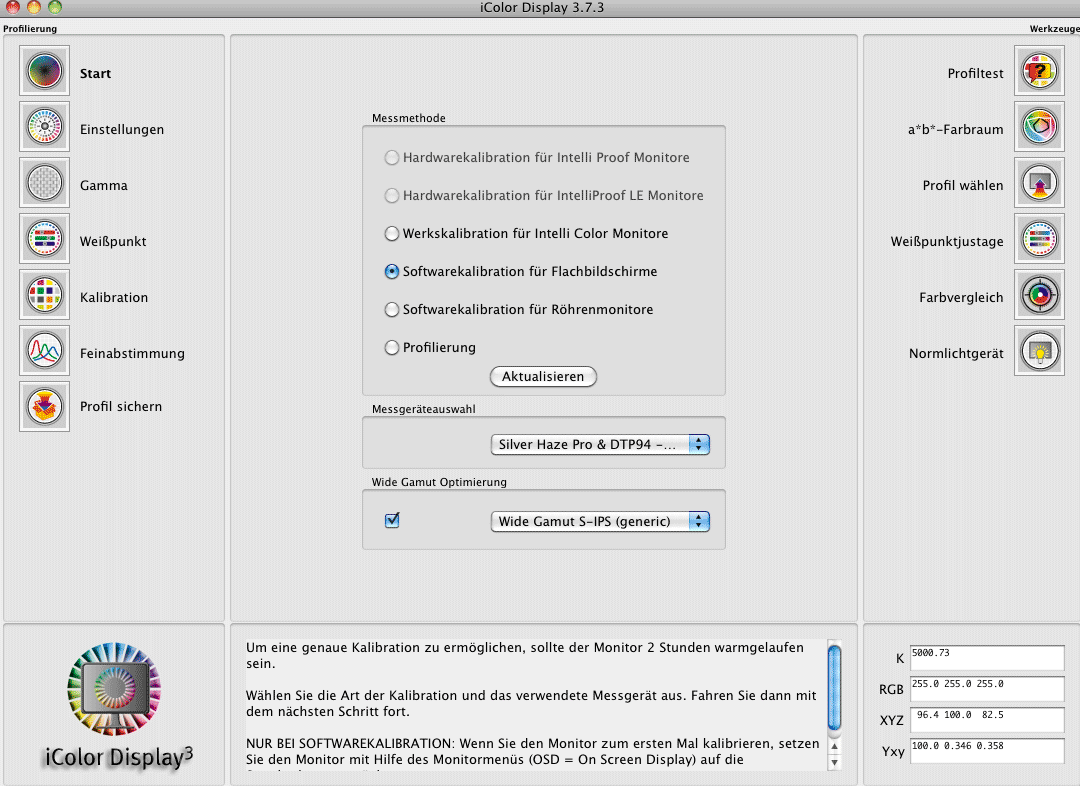The image size is (1080, 786).
Task: Click the help text scrollbar down arrow
Action: (835, 763)
